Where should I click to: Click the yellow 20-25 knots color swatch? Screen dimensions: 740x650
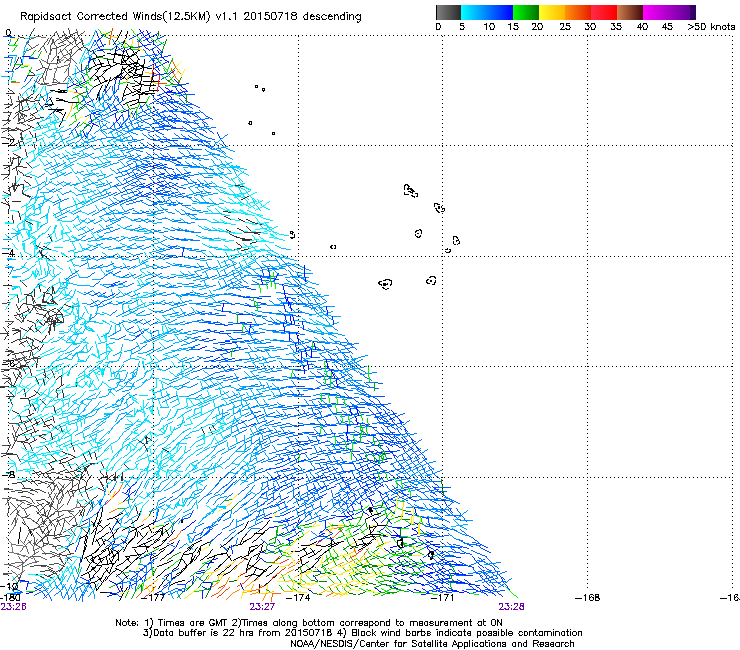(x=552, y=12)
